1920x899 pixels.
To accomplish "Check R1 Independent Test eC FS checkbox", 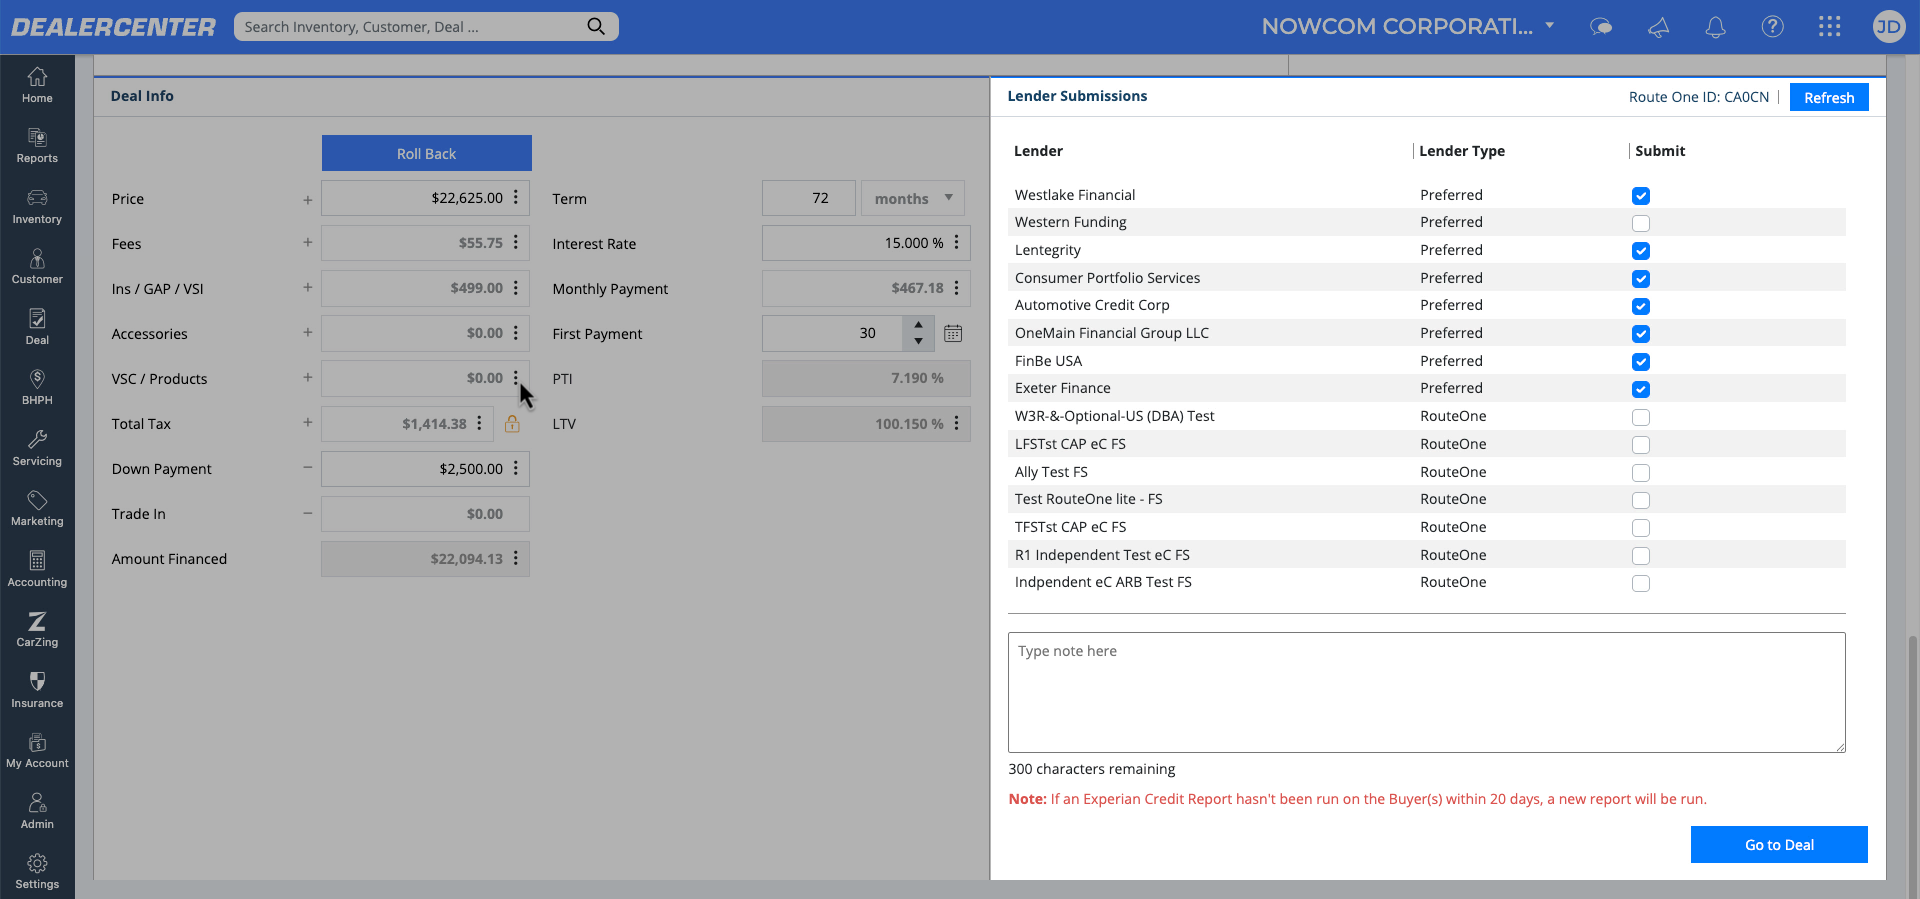I will click(x=1641, y=556).
